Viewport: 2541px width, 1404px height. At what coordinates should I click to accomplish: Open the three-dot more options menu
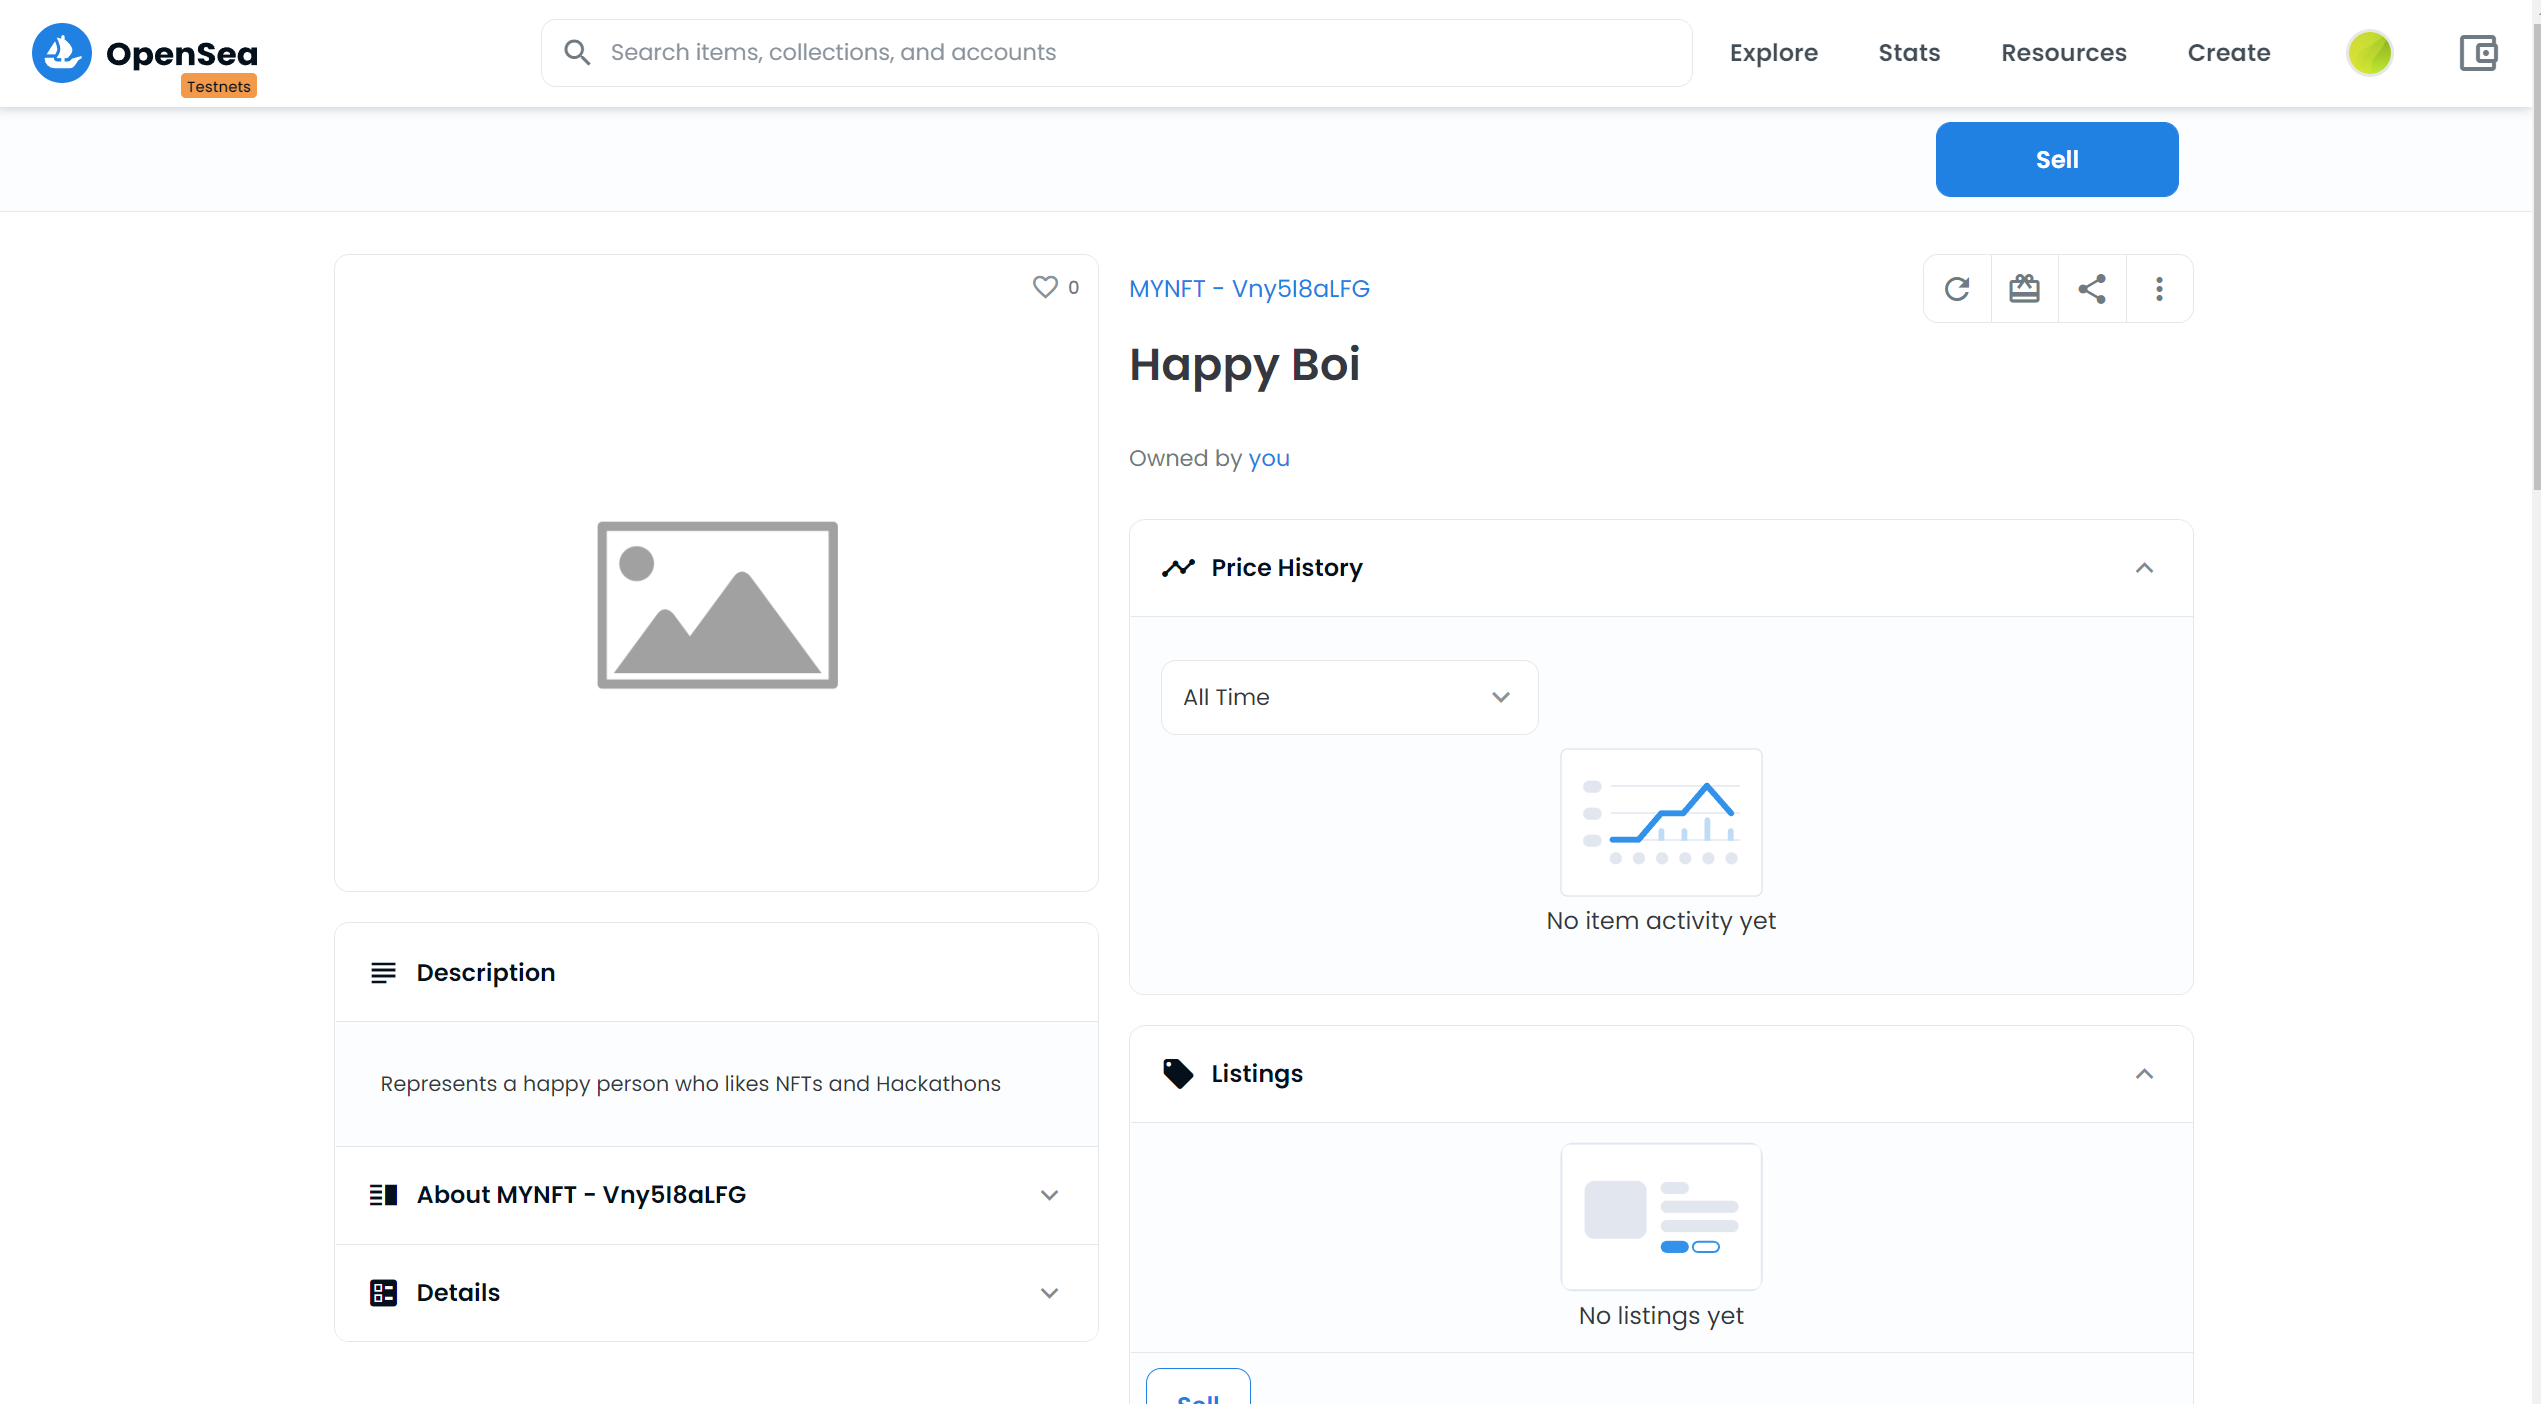2159,289
